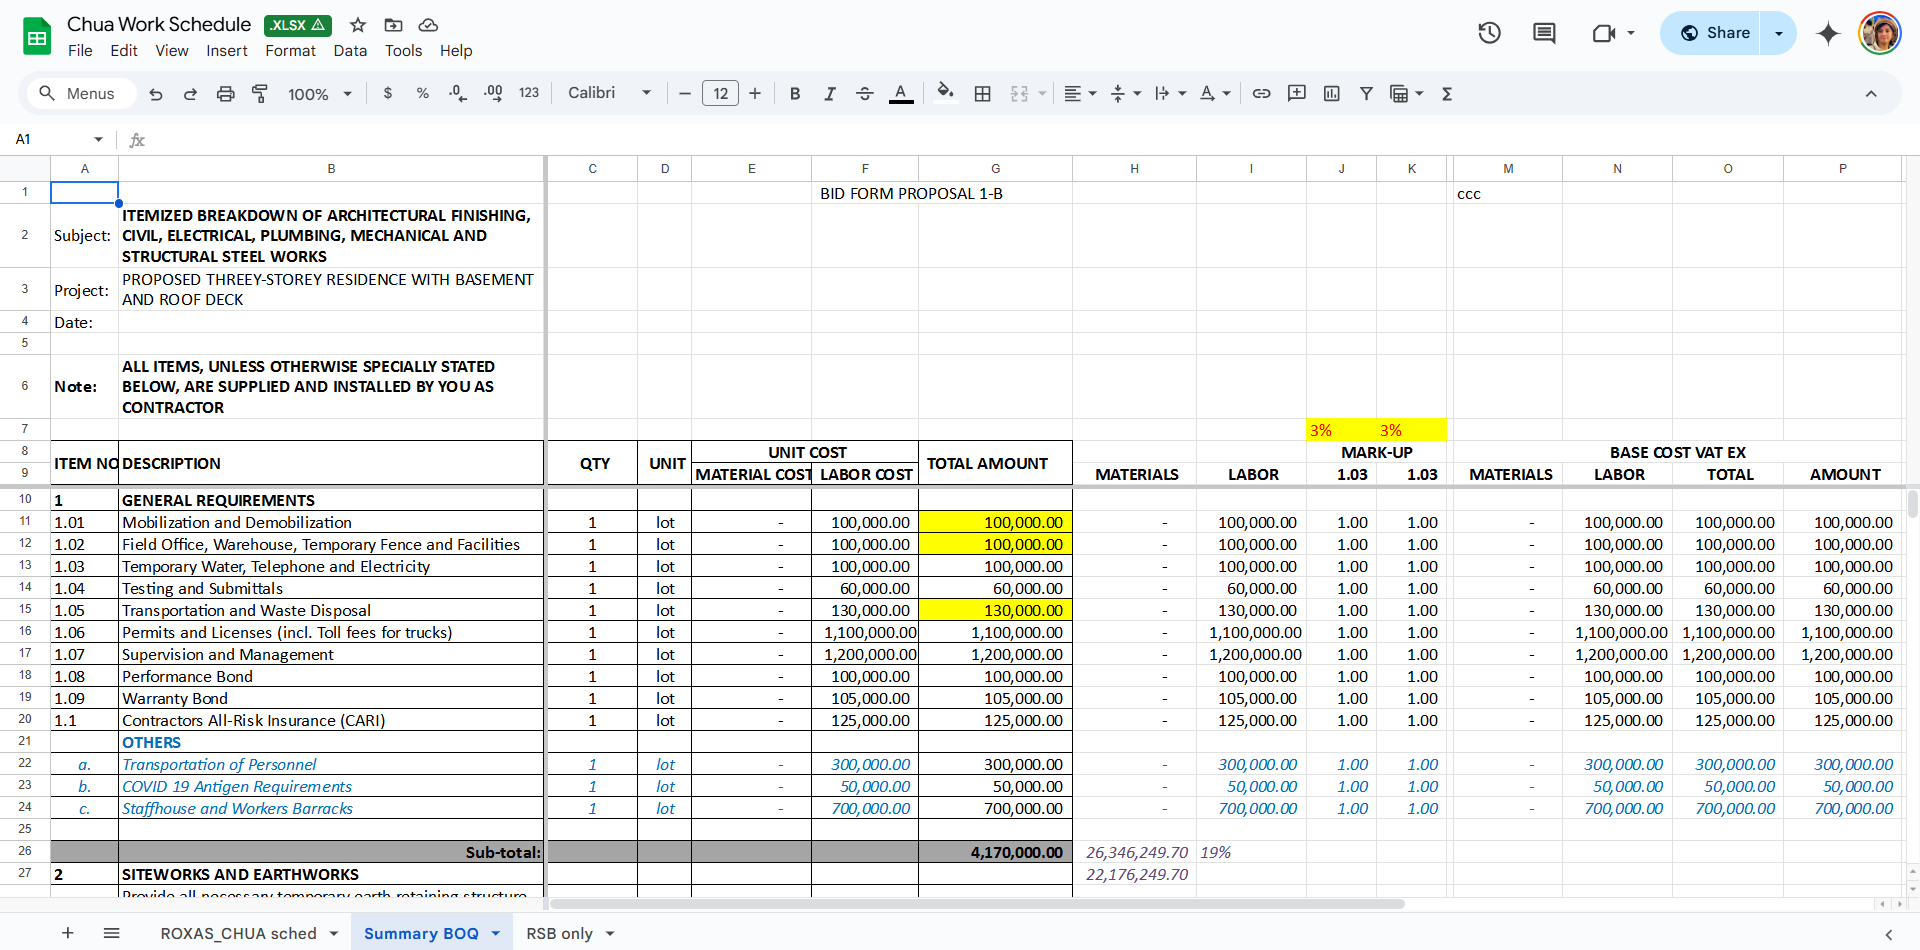Apply strikethrough formatting
Screen dimensions: 1920x950
coord(865,93)
